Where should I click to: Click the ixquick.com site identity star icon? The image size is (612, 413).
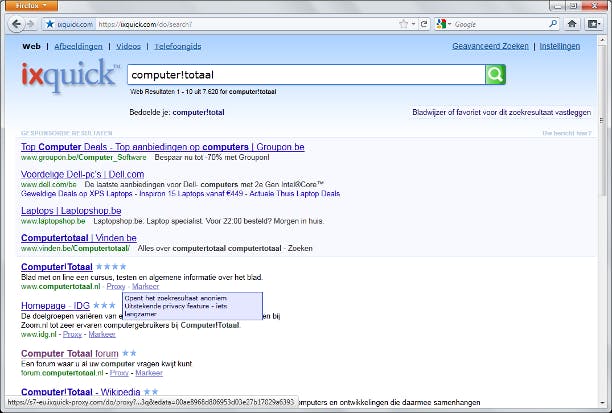[50, 24]
